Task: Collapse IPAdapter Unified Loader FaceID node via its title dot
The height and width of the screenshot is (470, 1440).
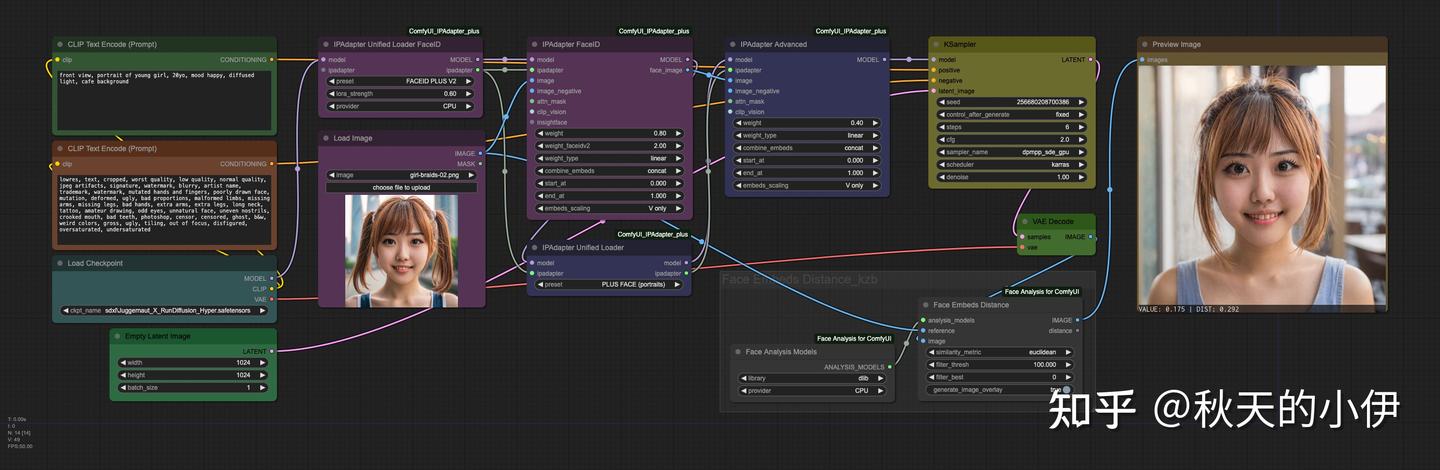Action: 326,44
